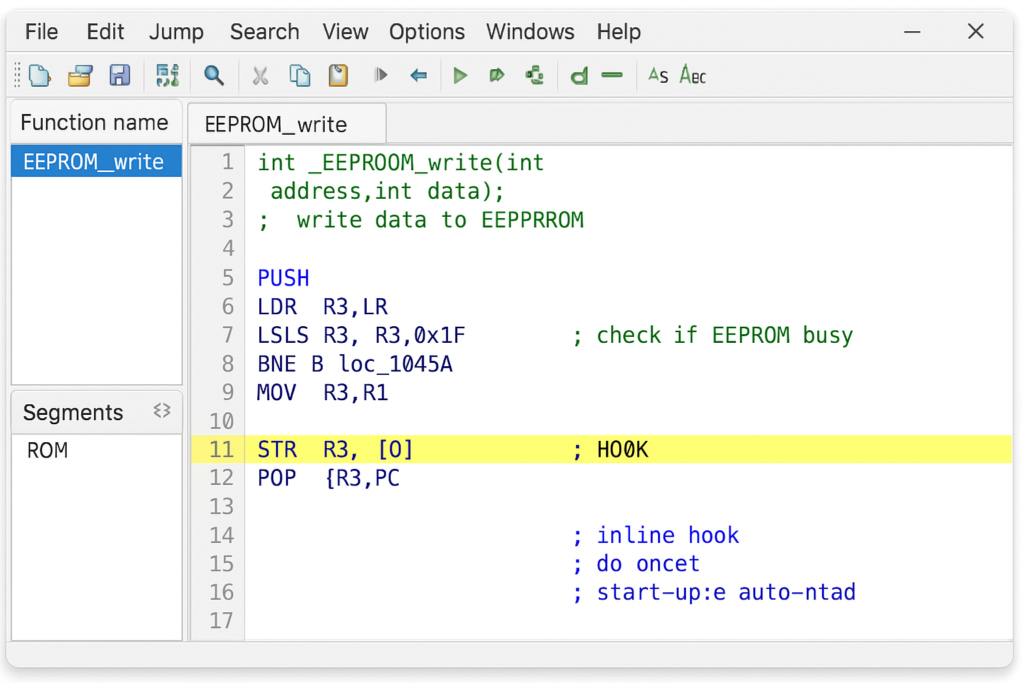
Task: Click the '; HO0K' comment
Action: (610, 450)
